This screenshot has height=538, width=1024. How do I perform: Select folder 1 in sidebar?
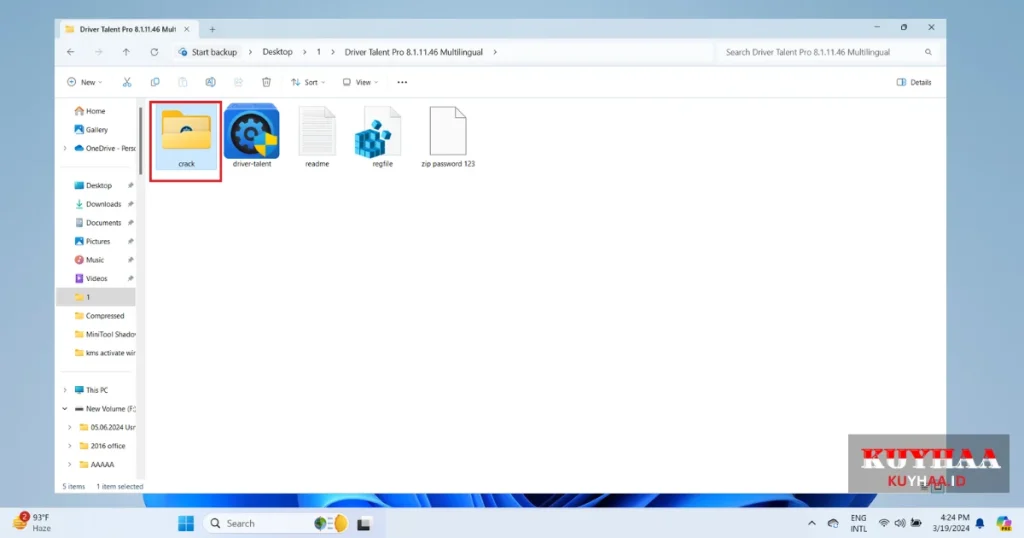[96, 297]
